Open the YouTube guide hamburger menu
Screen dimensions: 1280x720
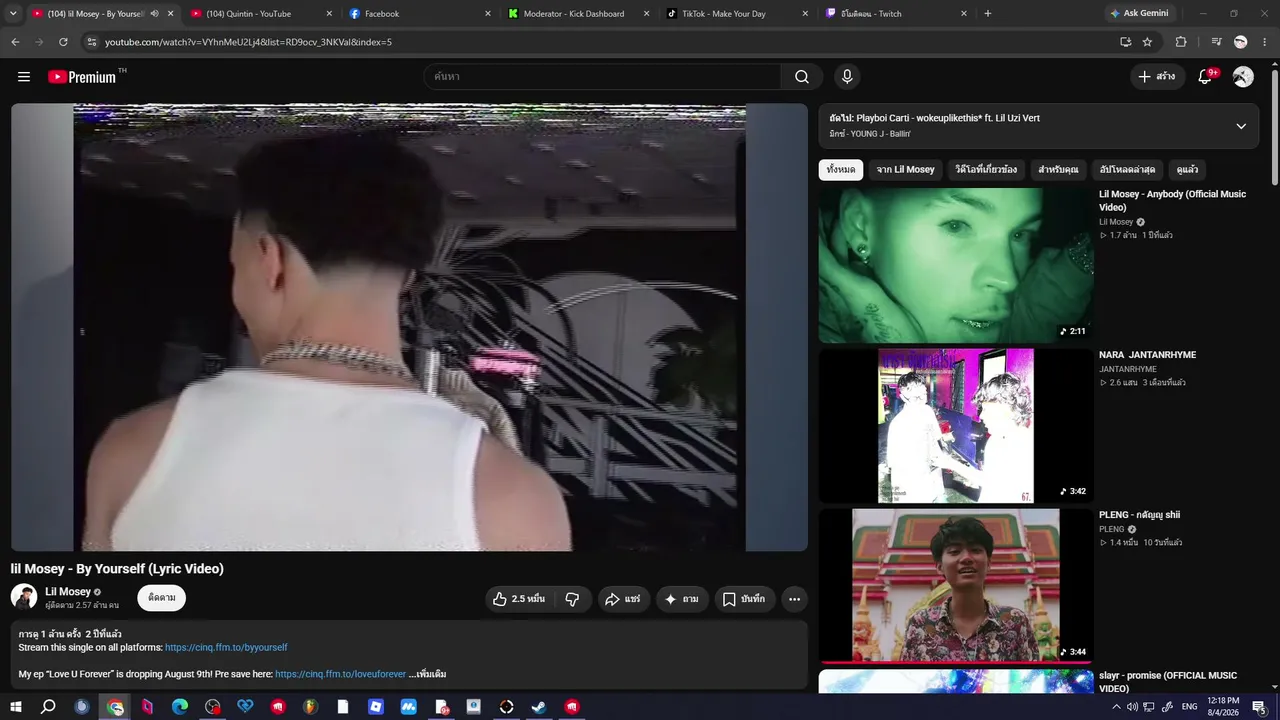(24, 77)
